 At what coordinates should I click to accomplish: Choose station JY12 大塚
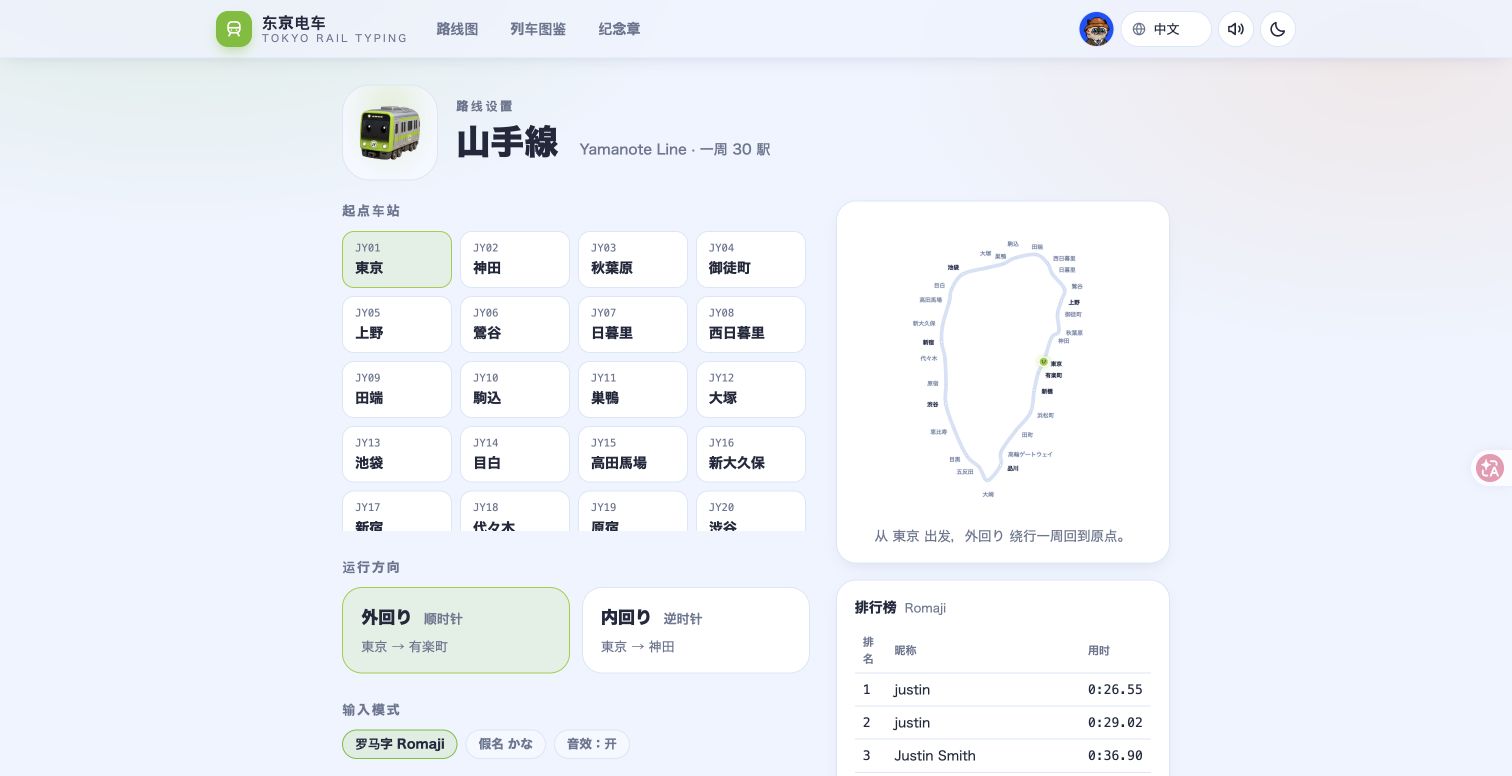click(x=751, y=390)
